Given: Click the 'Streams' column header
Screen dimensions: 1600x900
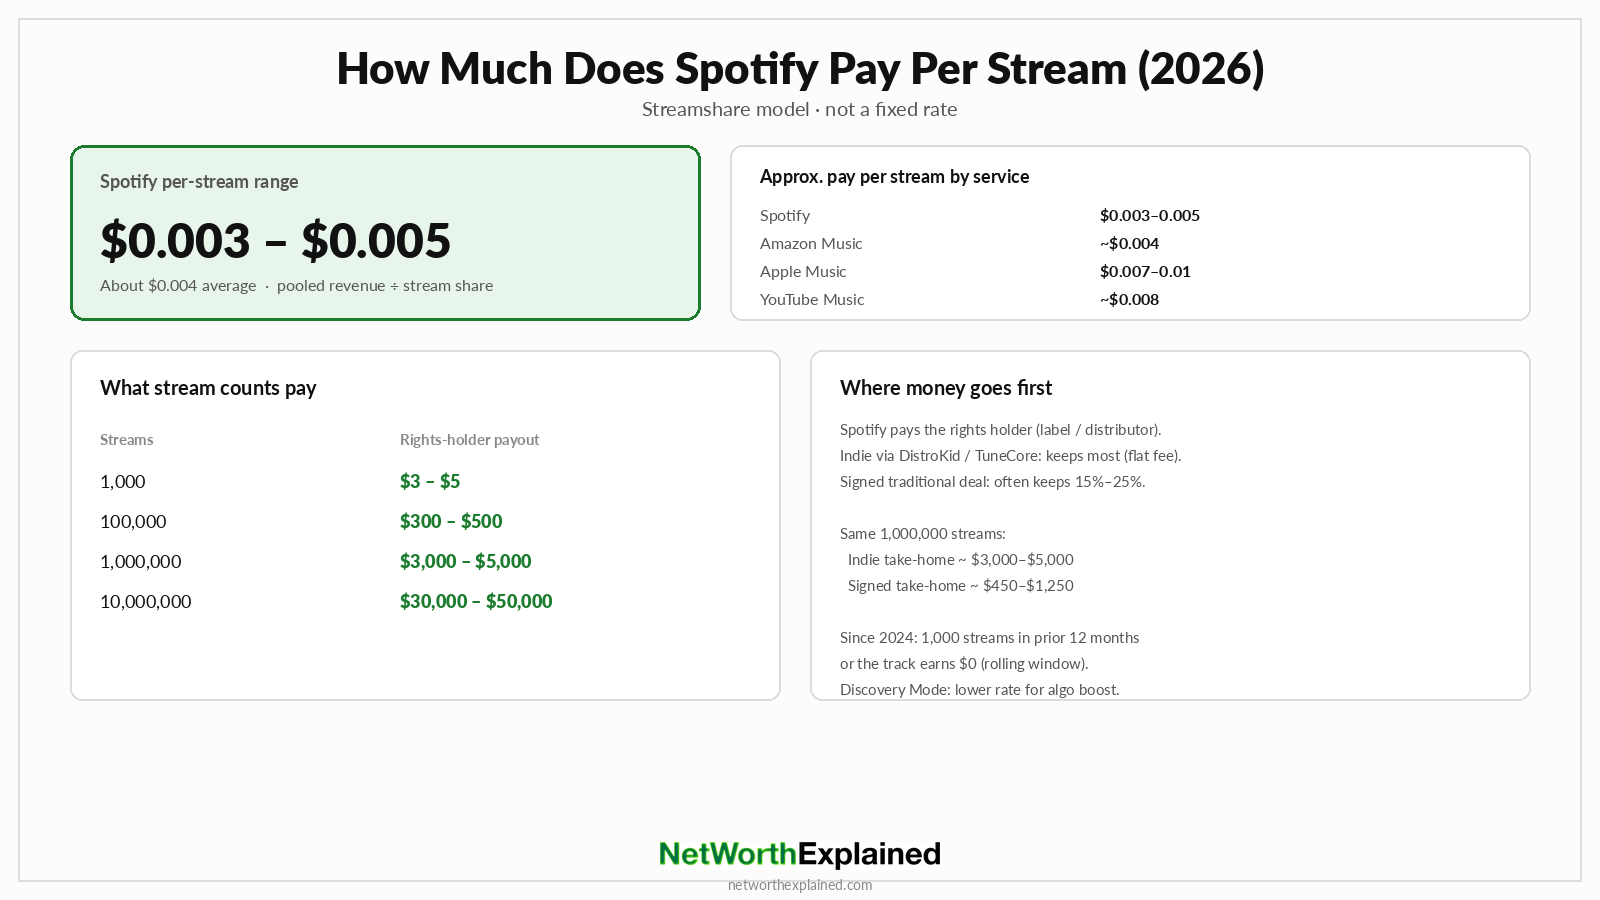Looking at the screenshot, I should coord(127,440).
